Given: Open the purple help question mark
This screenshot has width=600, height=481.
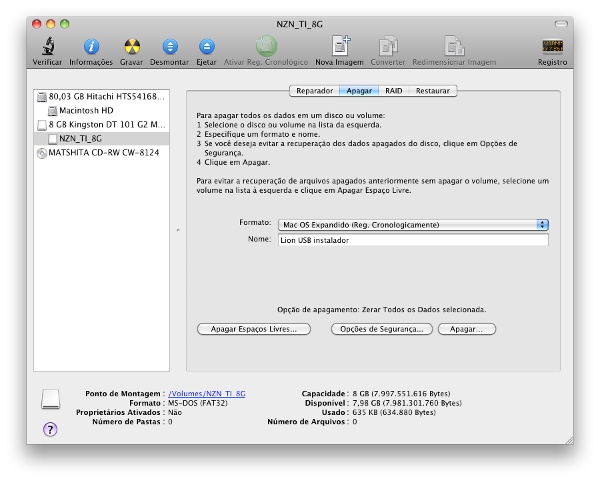Looking at the screenshot, I should (50, 429).
